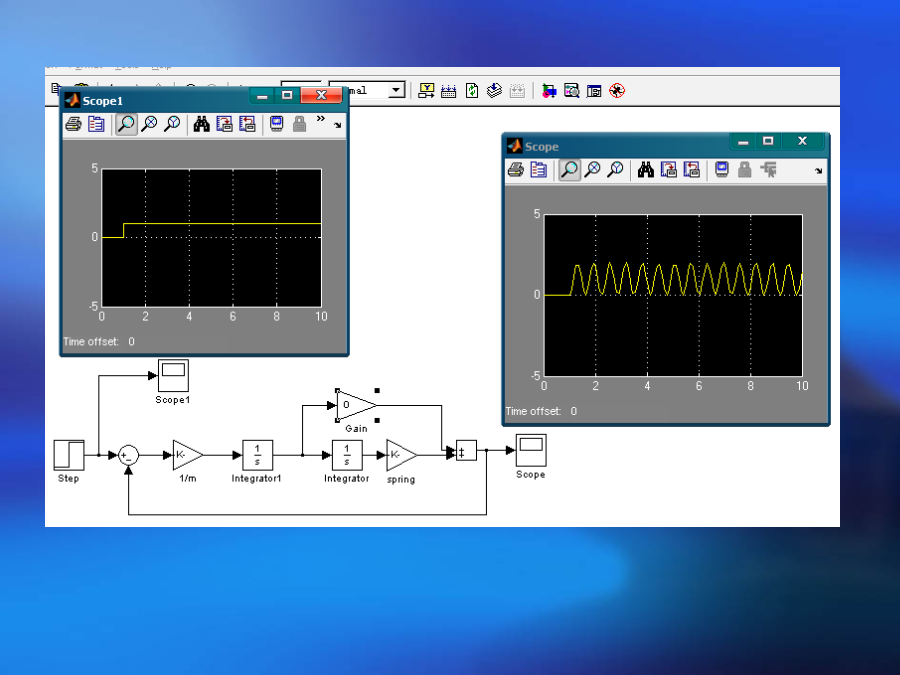900x675 pixels.
Task: Click the greyed-out build icon in Simulink toolbar
Action: tap(517, 91)
